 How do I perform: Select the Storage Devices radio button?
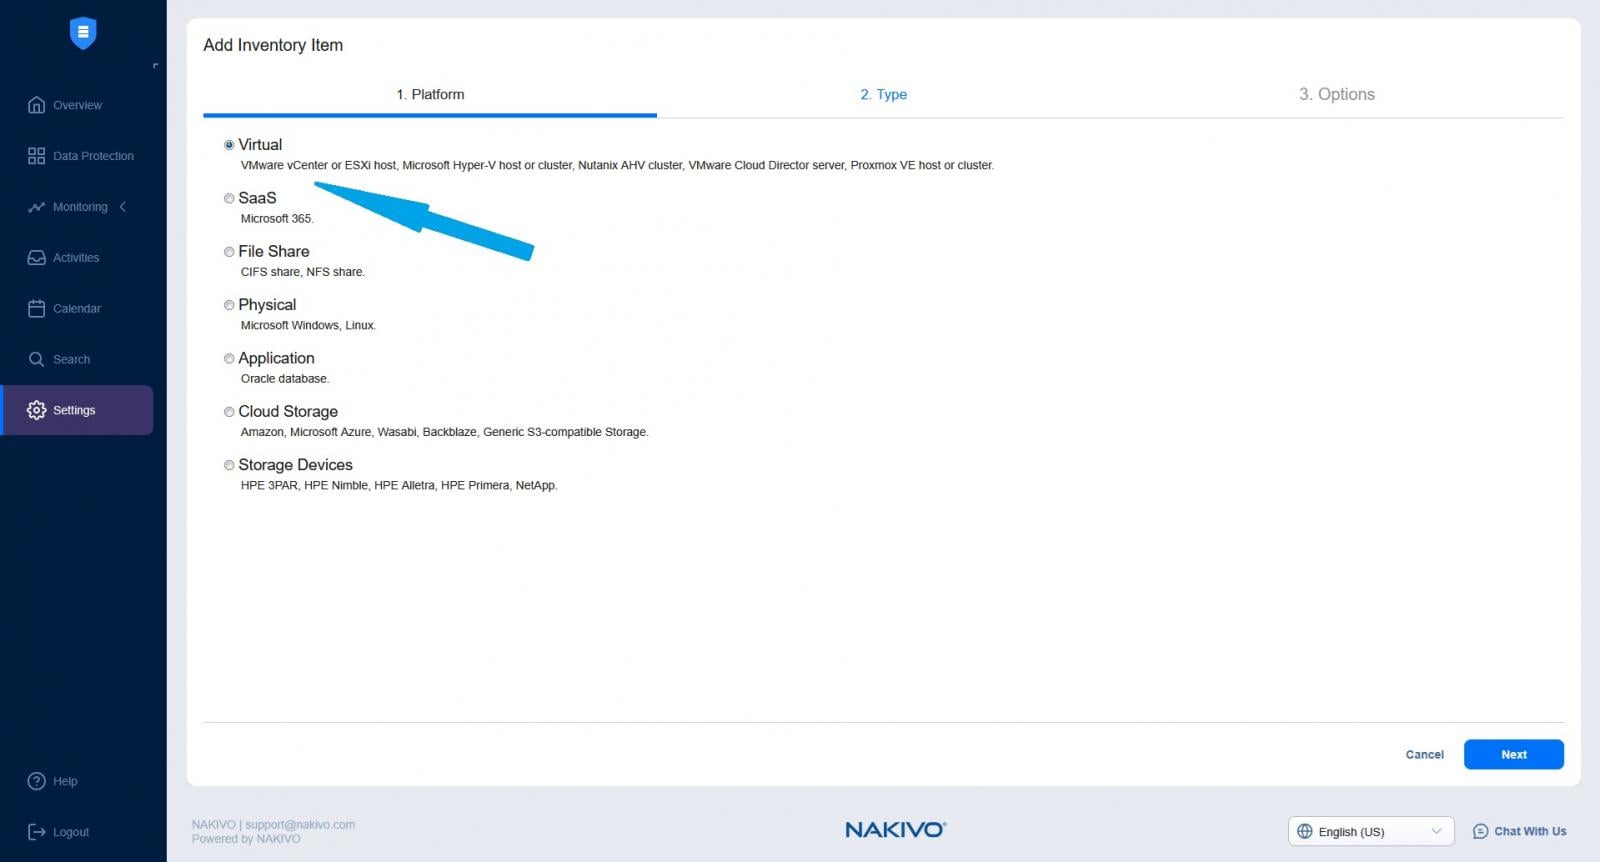(229, 465)
